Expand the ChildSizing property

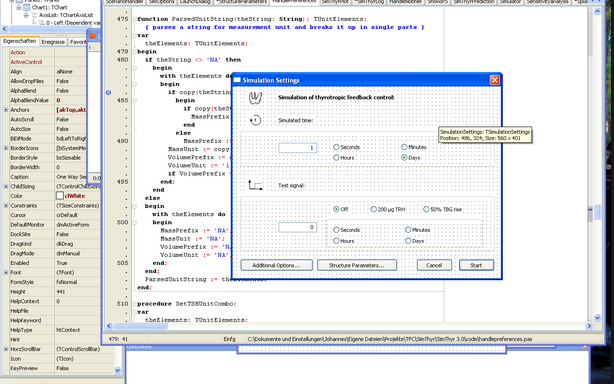[6, 187]
